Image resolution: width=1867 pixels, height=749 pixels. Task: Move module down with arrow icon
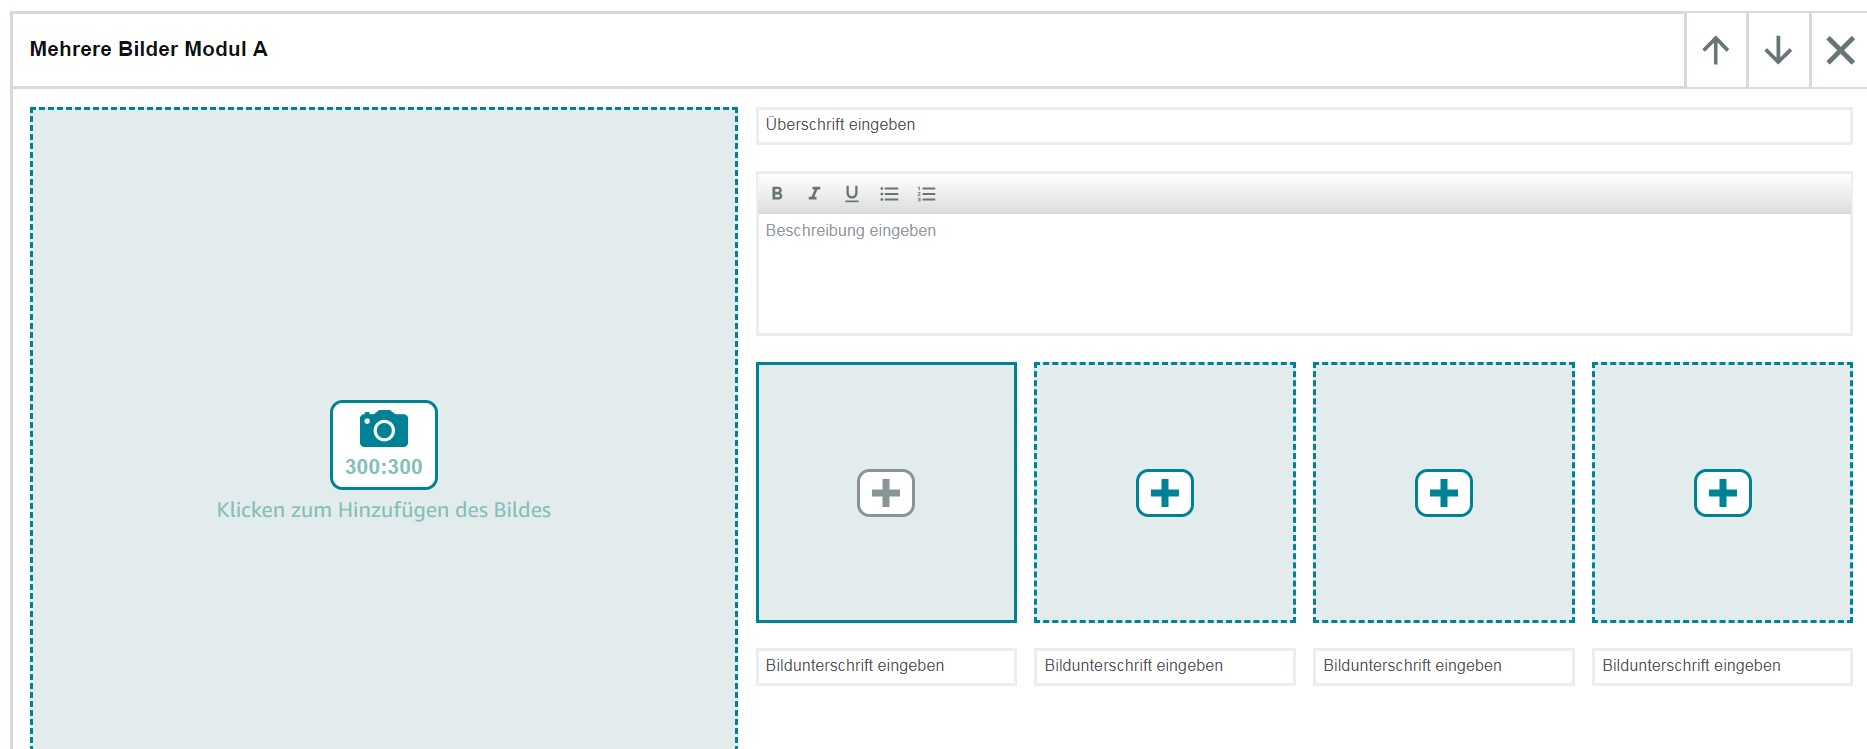coord(1778,50)
